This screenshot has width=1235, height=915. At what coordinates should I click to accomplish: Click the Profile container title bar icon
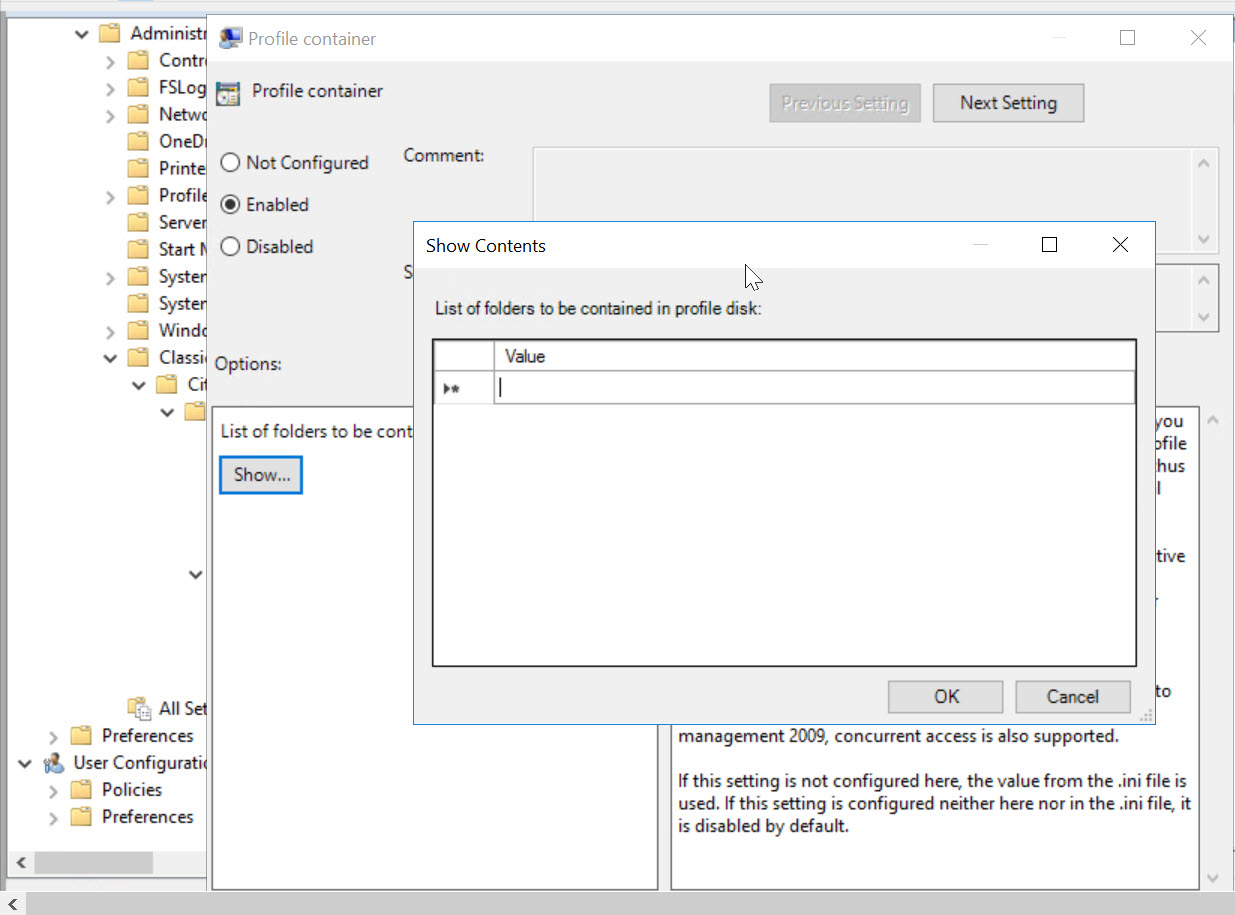tap(231, 39)
